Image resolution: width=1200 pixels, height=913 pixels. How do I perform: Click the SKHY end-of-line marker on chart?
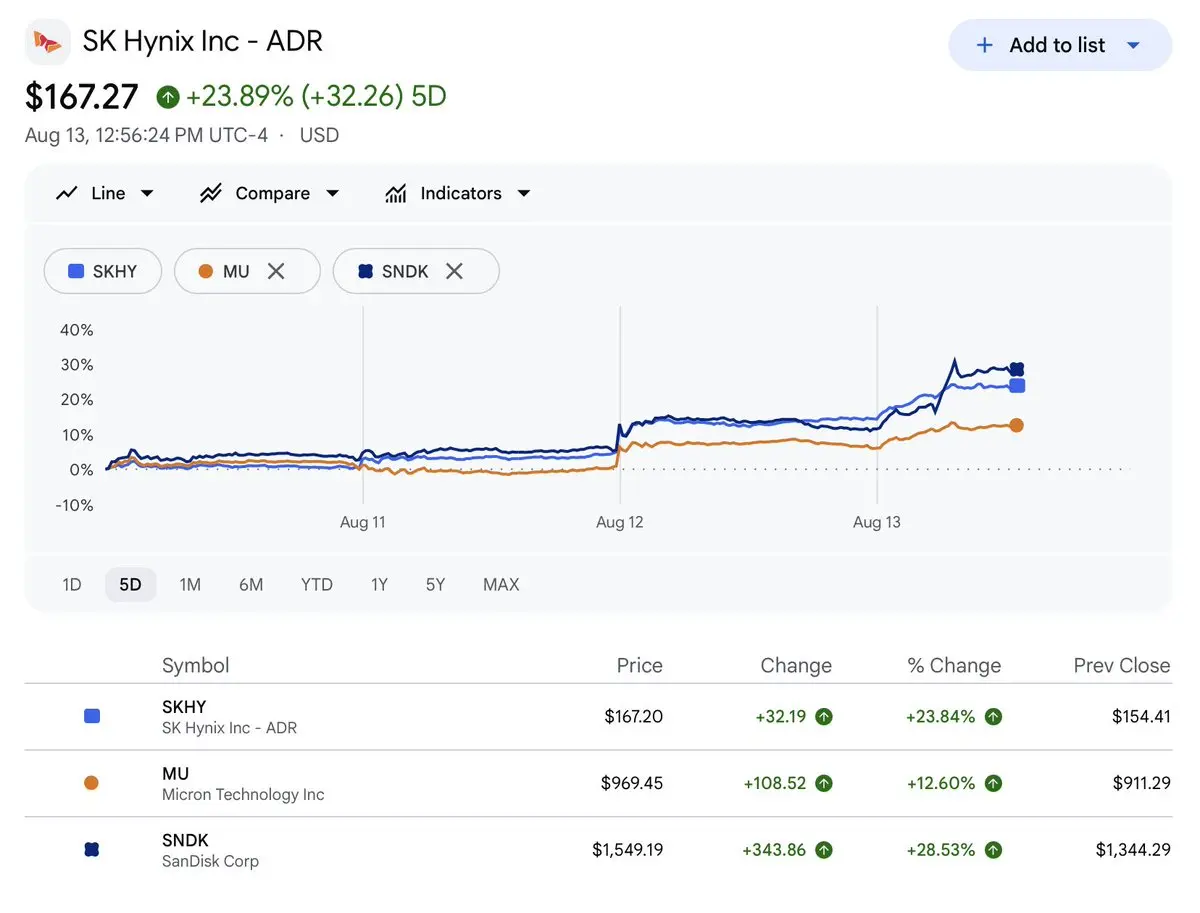(1017, 386)
